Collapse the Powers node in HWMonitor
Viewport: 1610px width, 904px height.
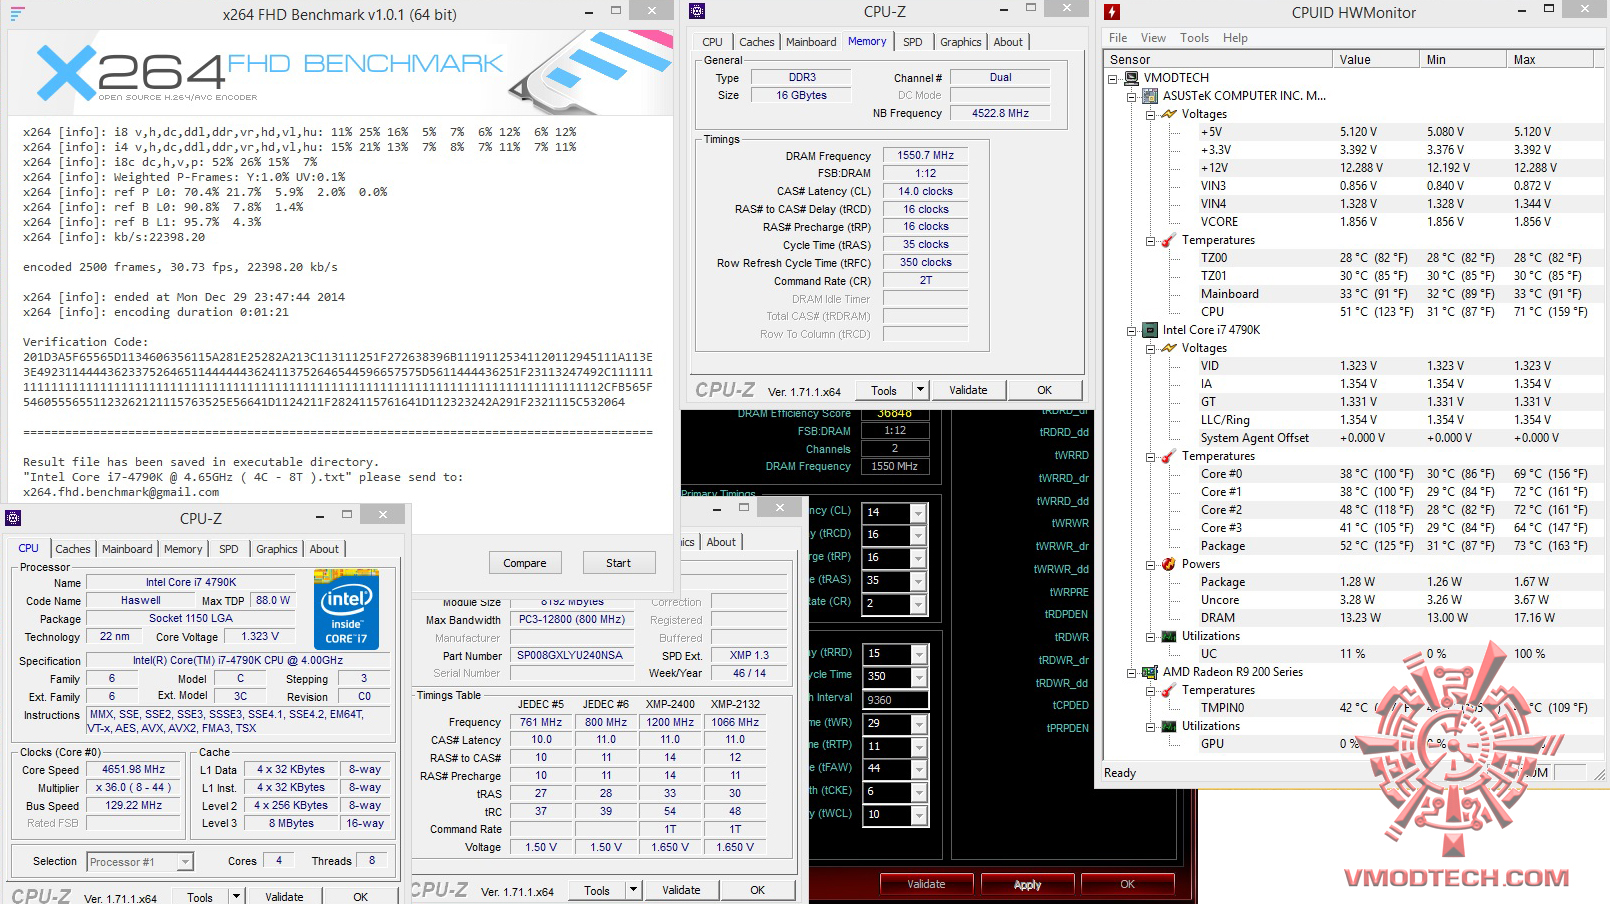(x=1151, y=564)
